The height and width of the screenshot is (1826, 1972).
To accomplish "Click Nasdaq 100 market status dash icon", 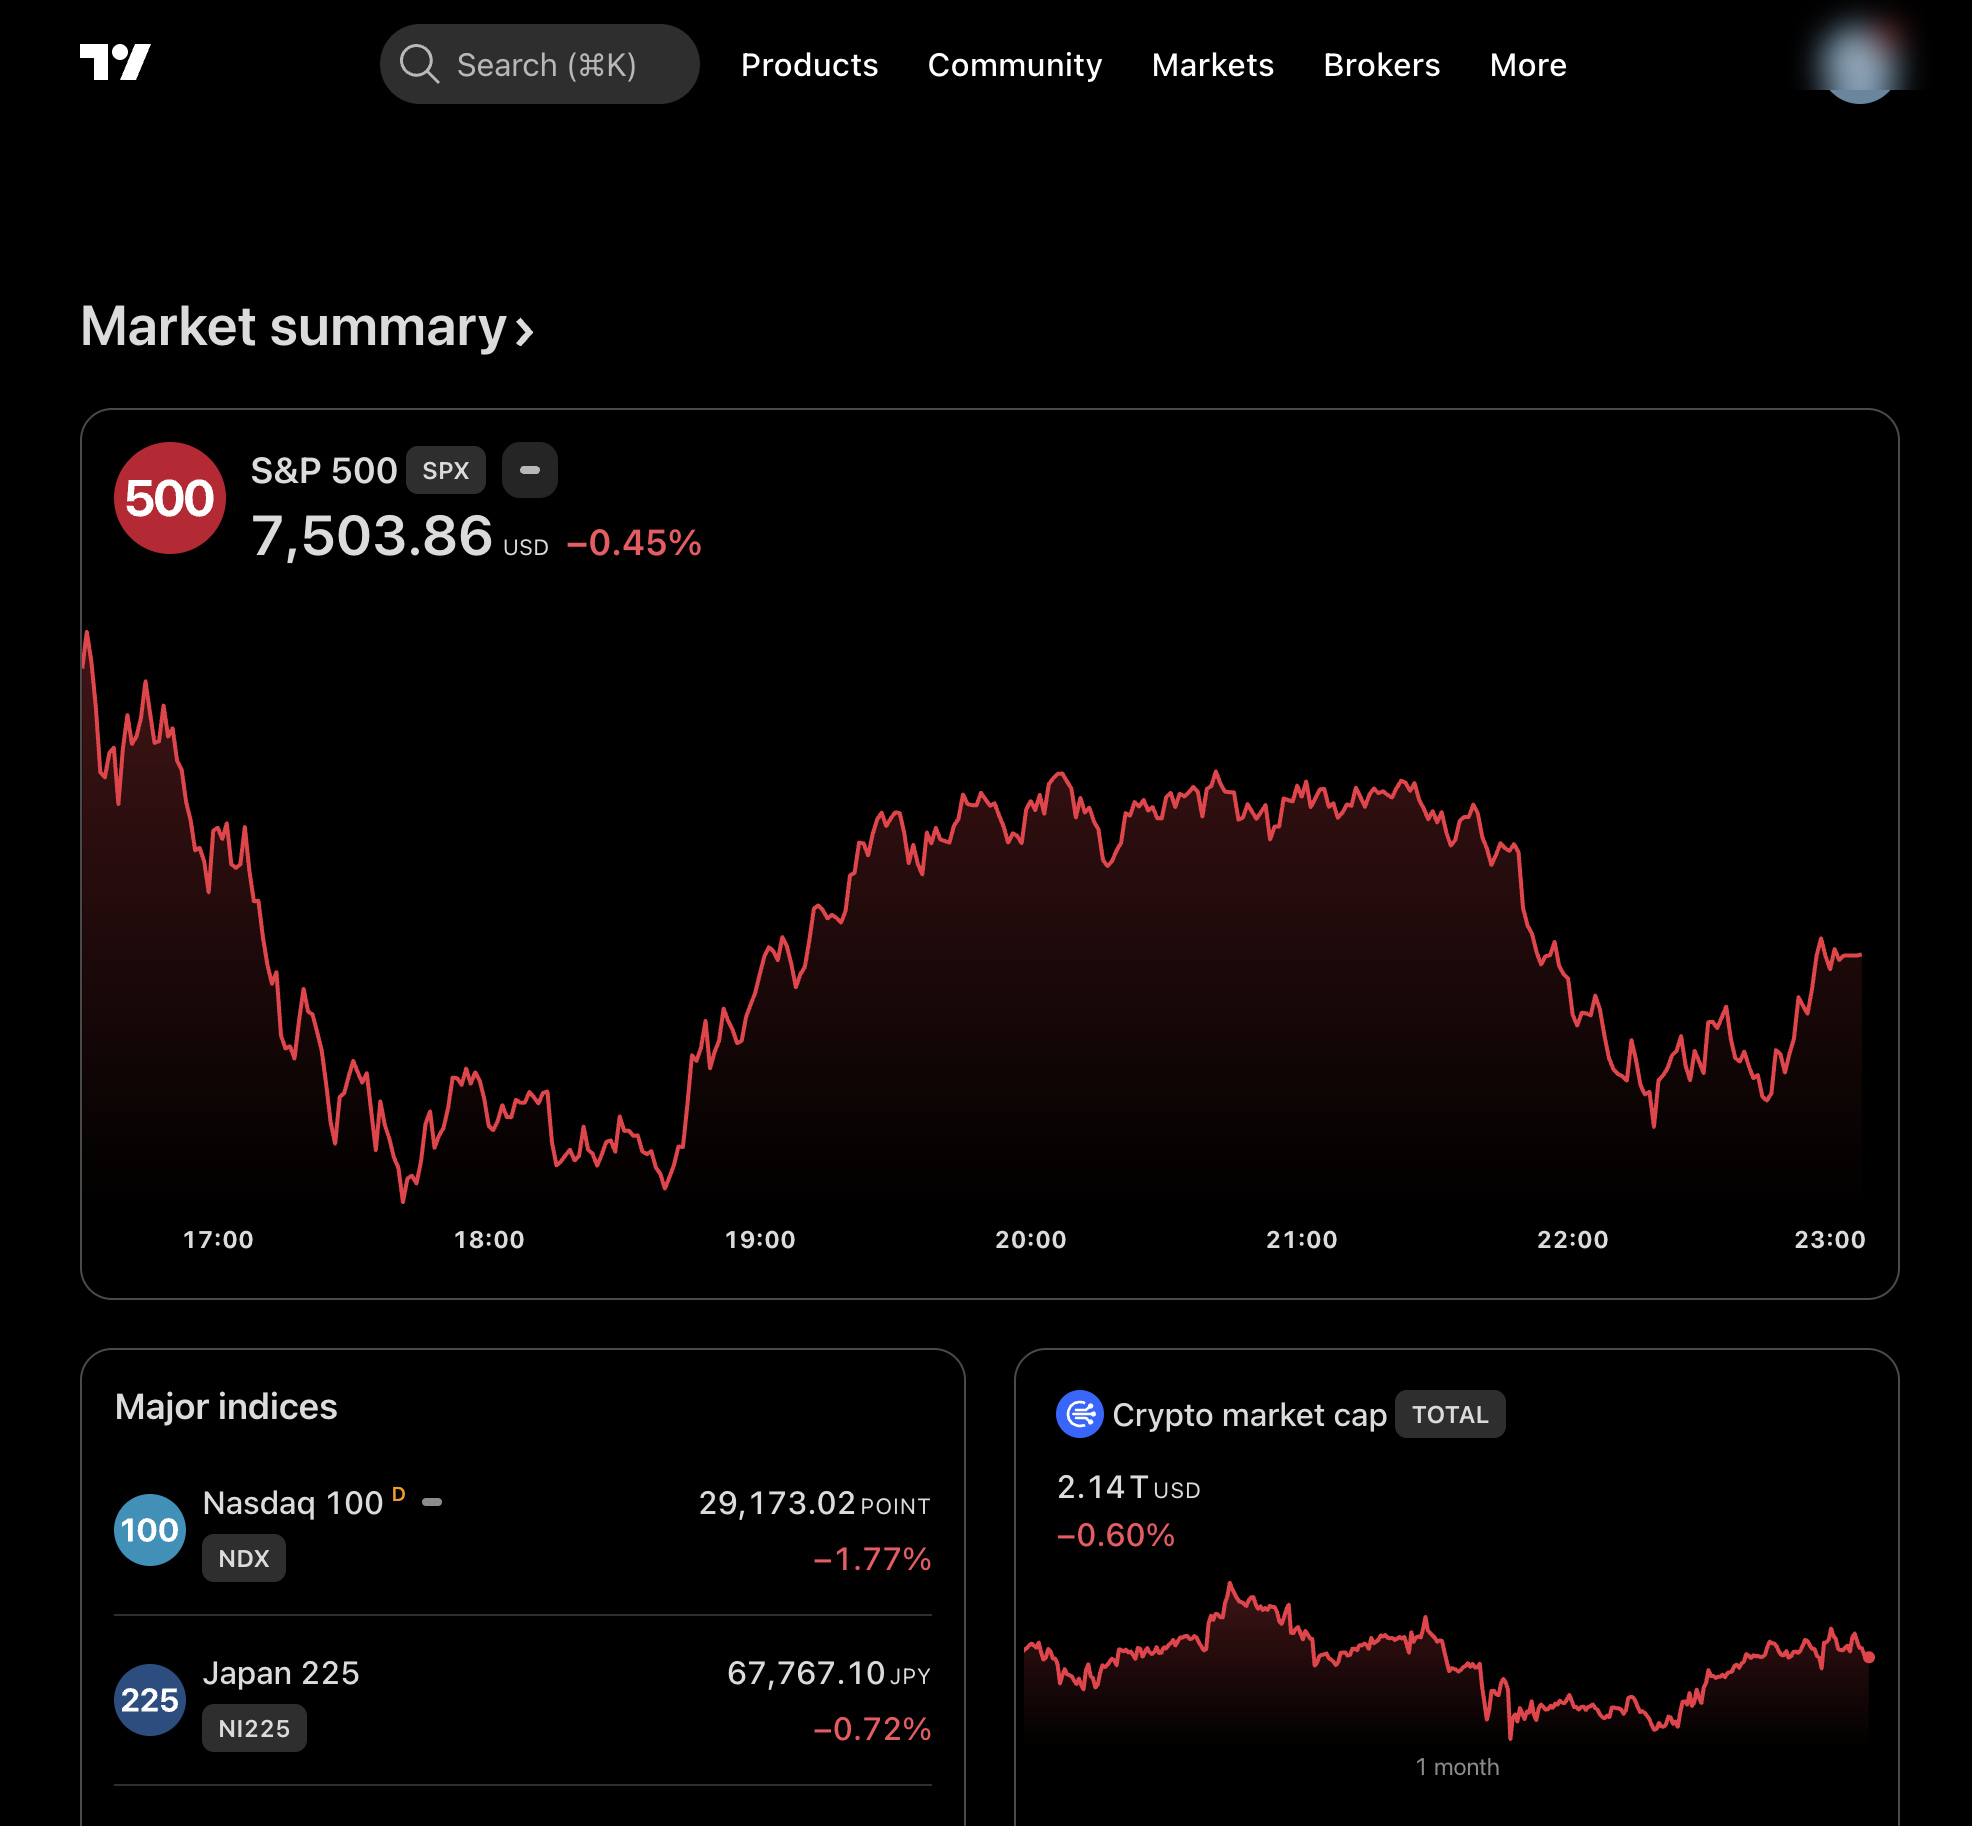I will coord(432,1502).
